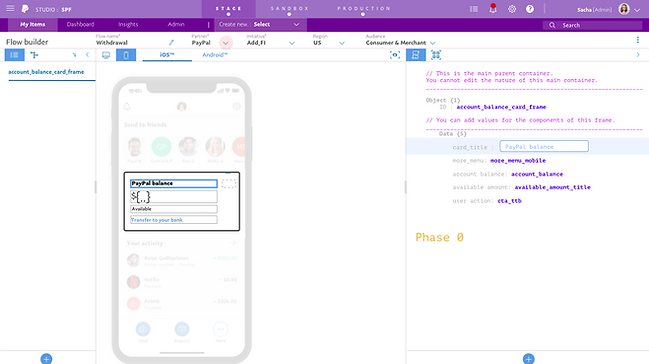Open the Dashboard tab

(x=80, y=24)
